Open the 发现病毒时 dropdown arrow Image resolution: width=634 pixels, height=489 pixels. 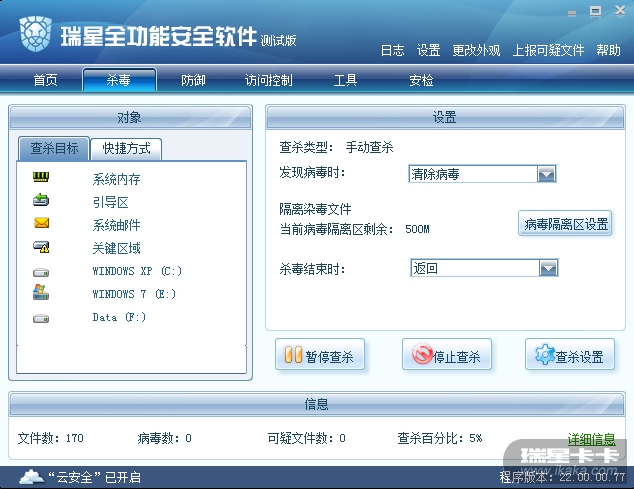(x=546, y=174)
